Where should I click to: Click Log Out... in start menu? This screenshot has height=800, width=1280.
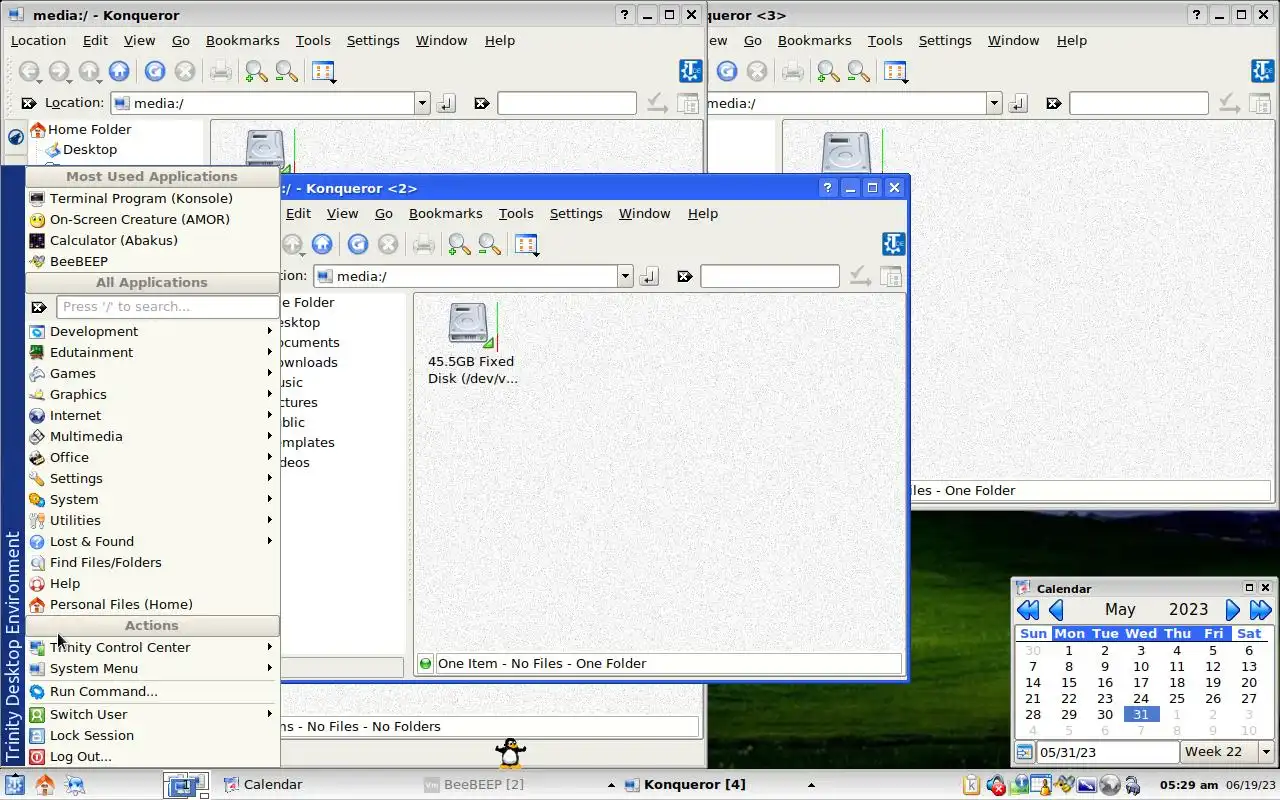pyautogui.click(x=152, y=756)
